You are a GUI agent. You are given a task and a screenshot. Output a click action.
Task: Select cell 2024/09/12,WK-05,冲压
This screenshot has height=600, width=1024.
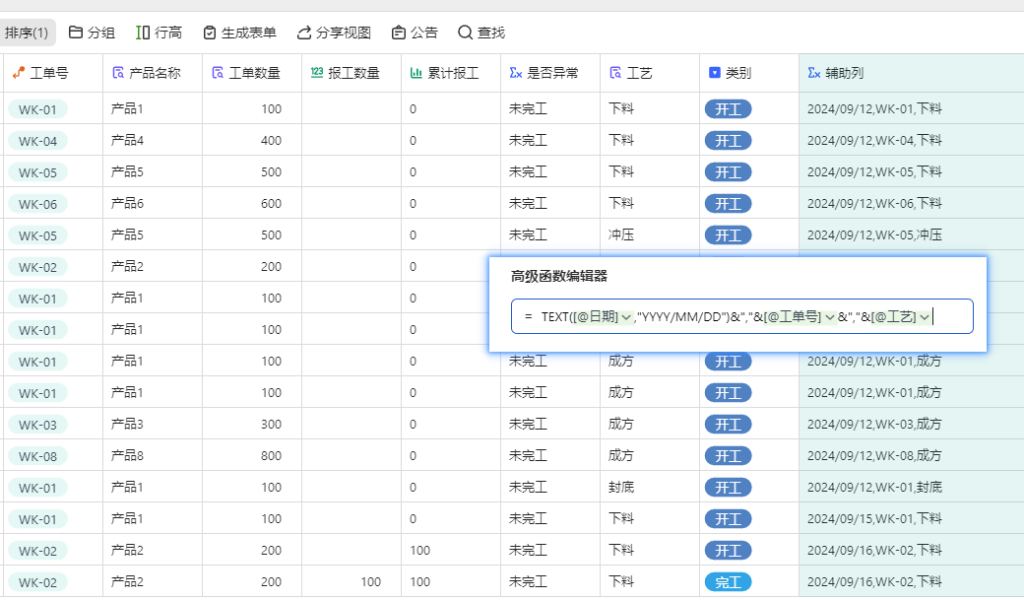pos(912,235)
